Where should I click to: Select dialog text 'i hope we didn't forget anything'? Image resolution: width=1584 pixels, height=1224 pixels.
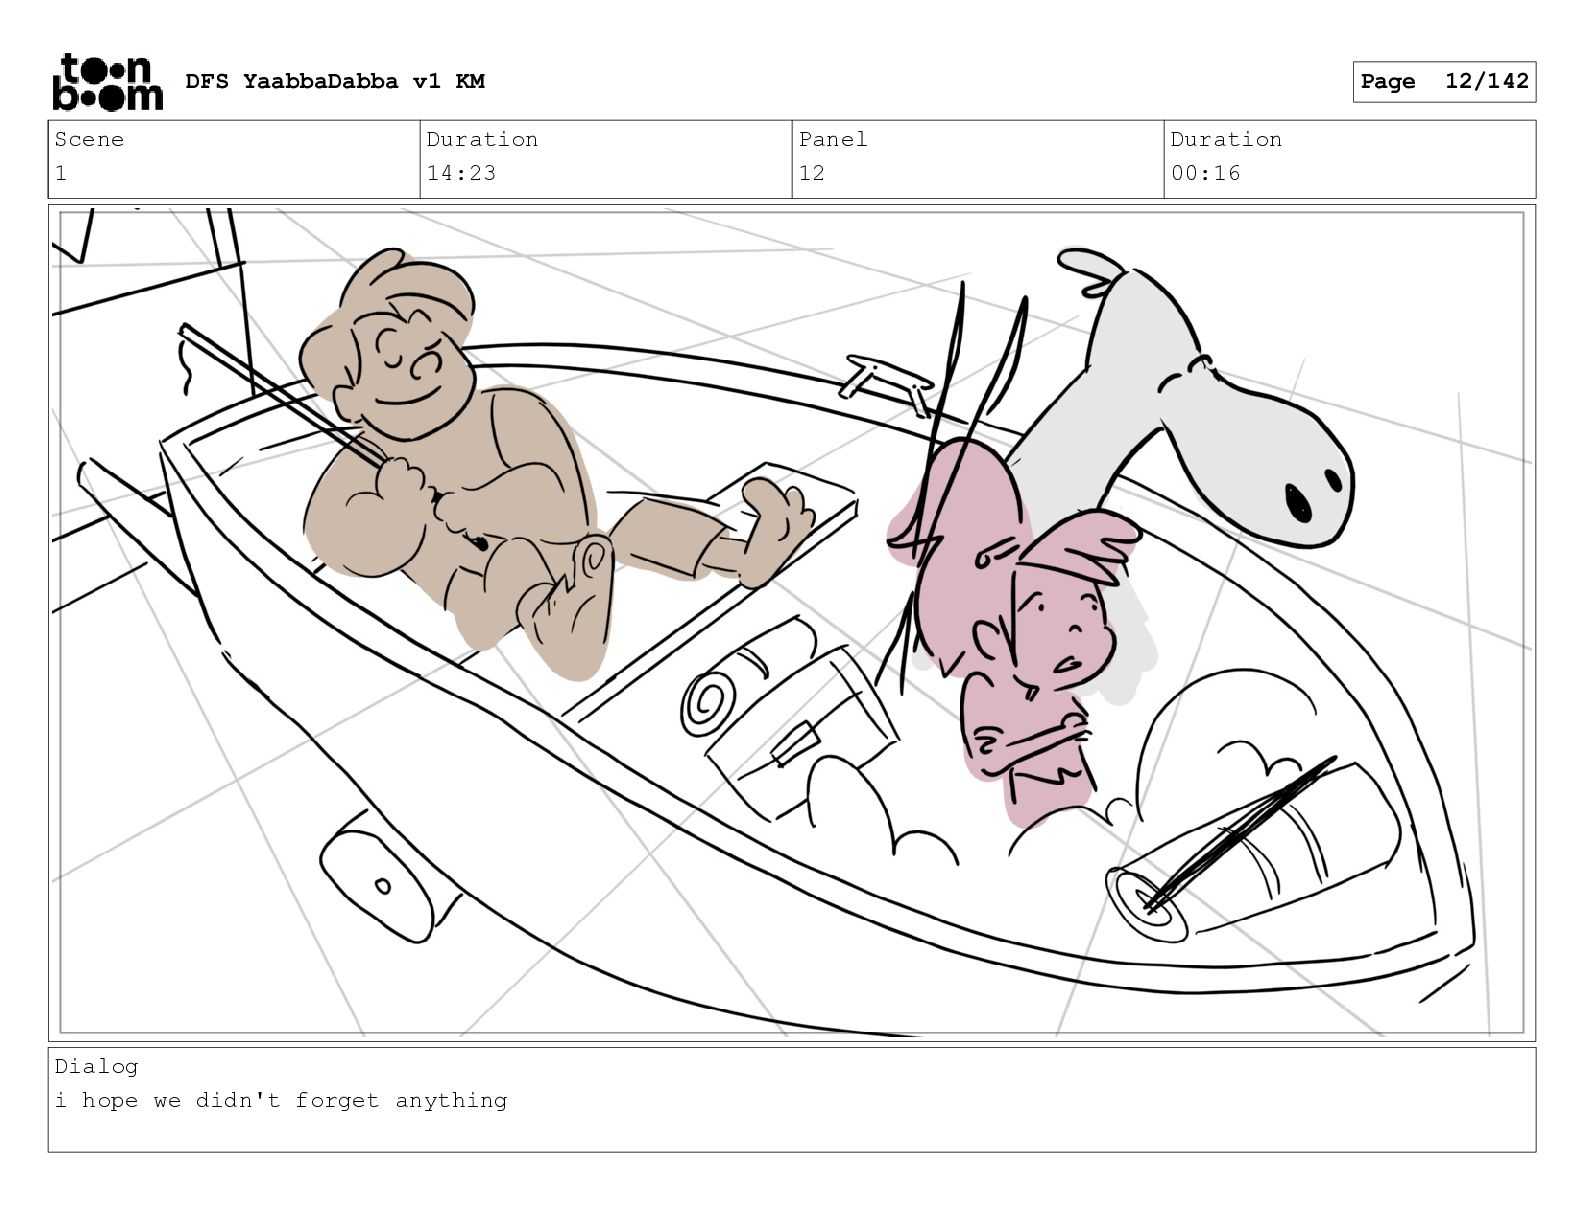point(281,1101)
